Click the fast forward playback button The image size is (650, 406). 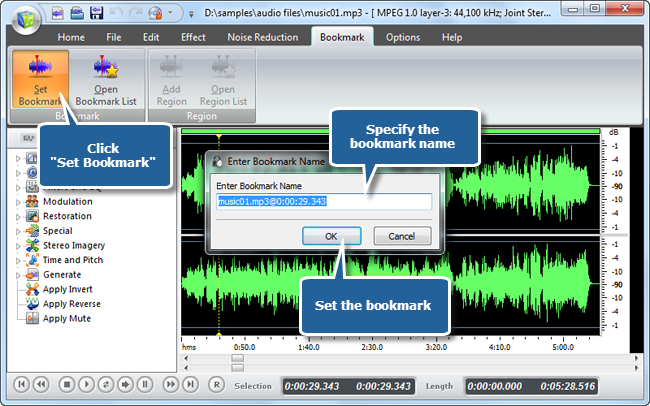point(170,384)
